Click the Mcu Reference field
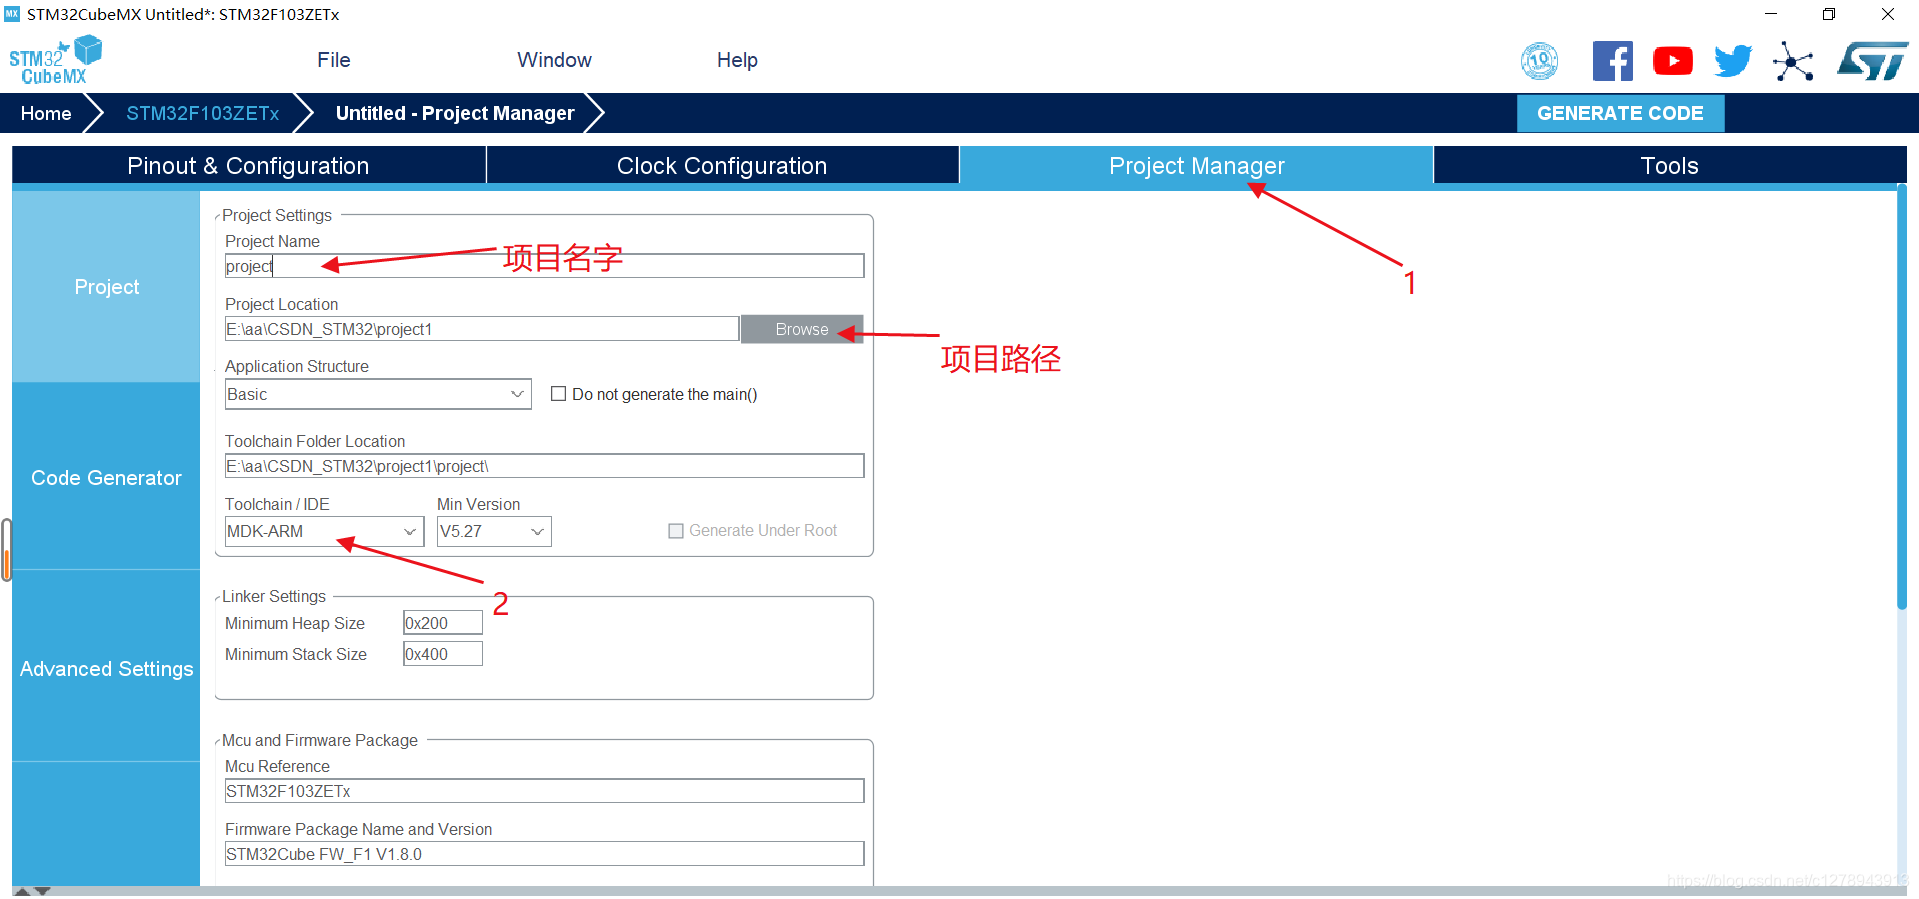This screenshot has width=1919, height=899. click(544, 791)
